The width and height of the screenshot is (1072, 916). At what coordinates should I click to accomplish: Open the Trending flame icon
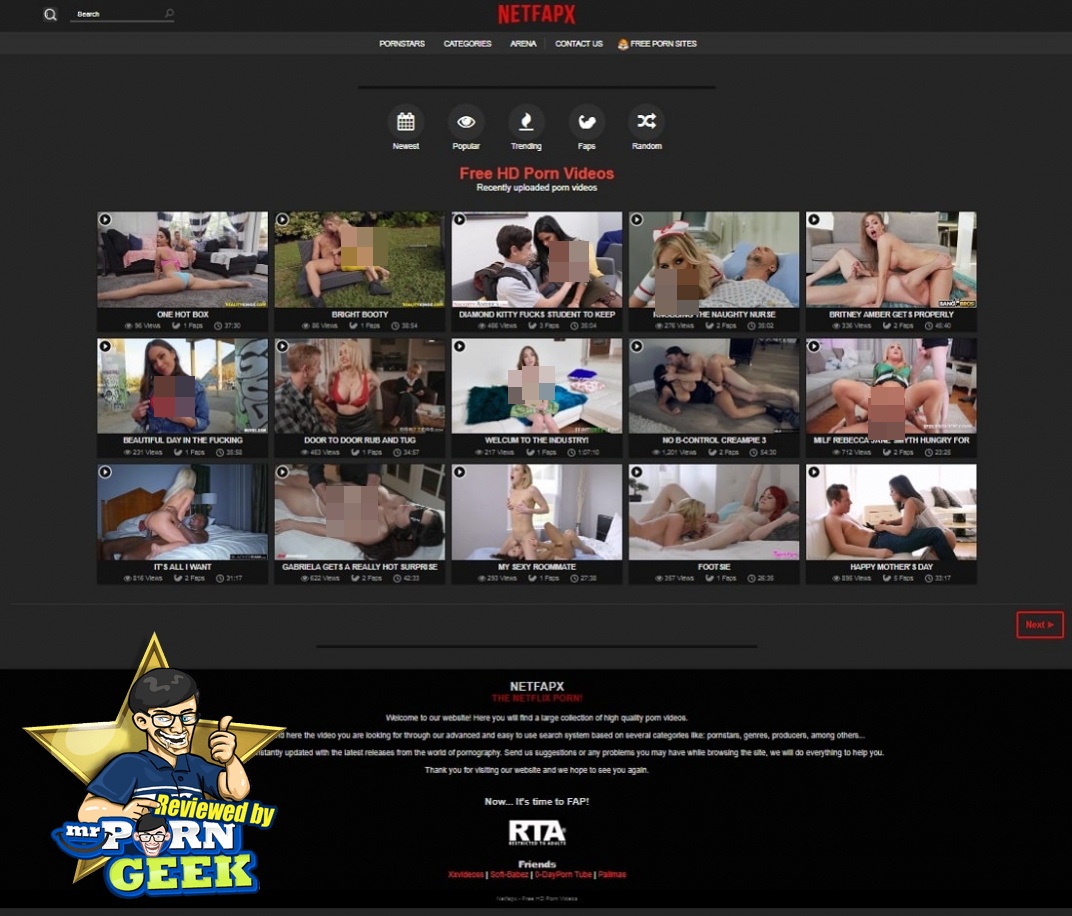pos(526,122)
